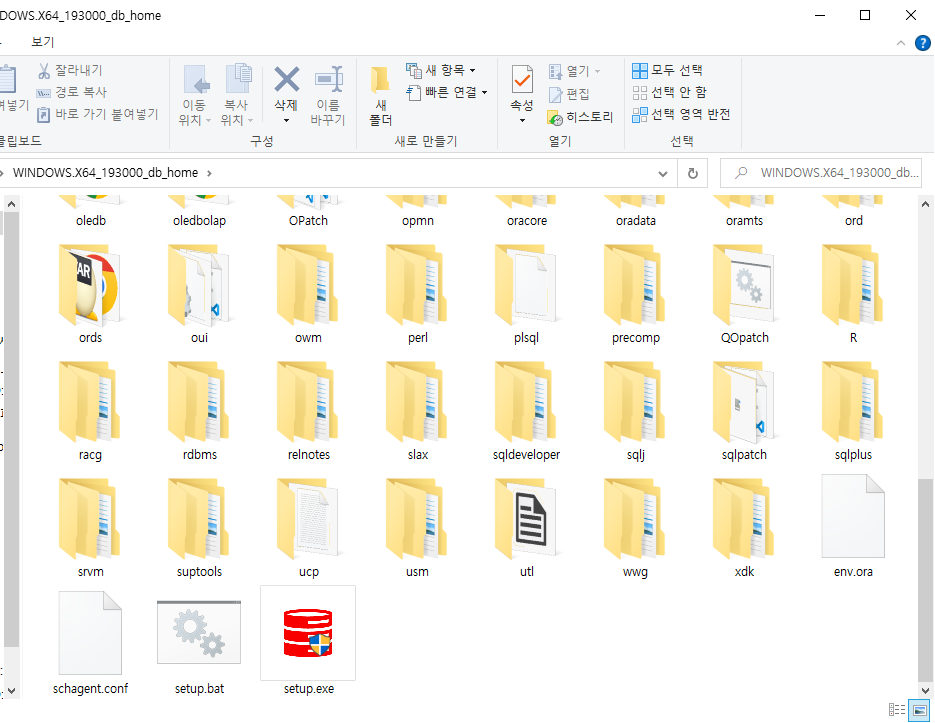Click Select none (선택 안 함)

click(x=670, y=92)
